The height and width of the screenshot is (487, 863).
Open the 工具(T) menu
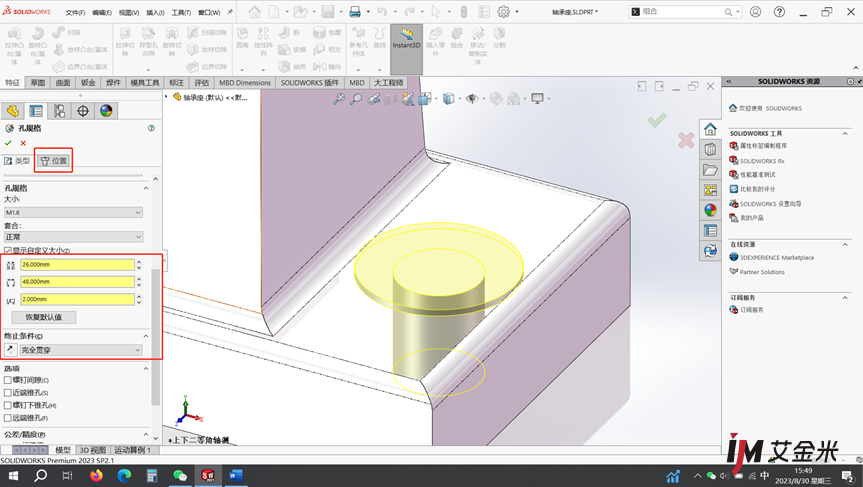(181, 12)
